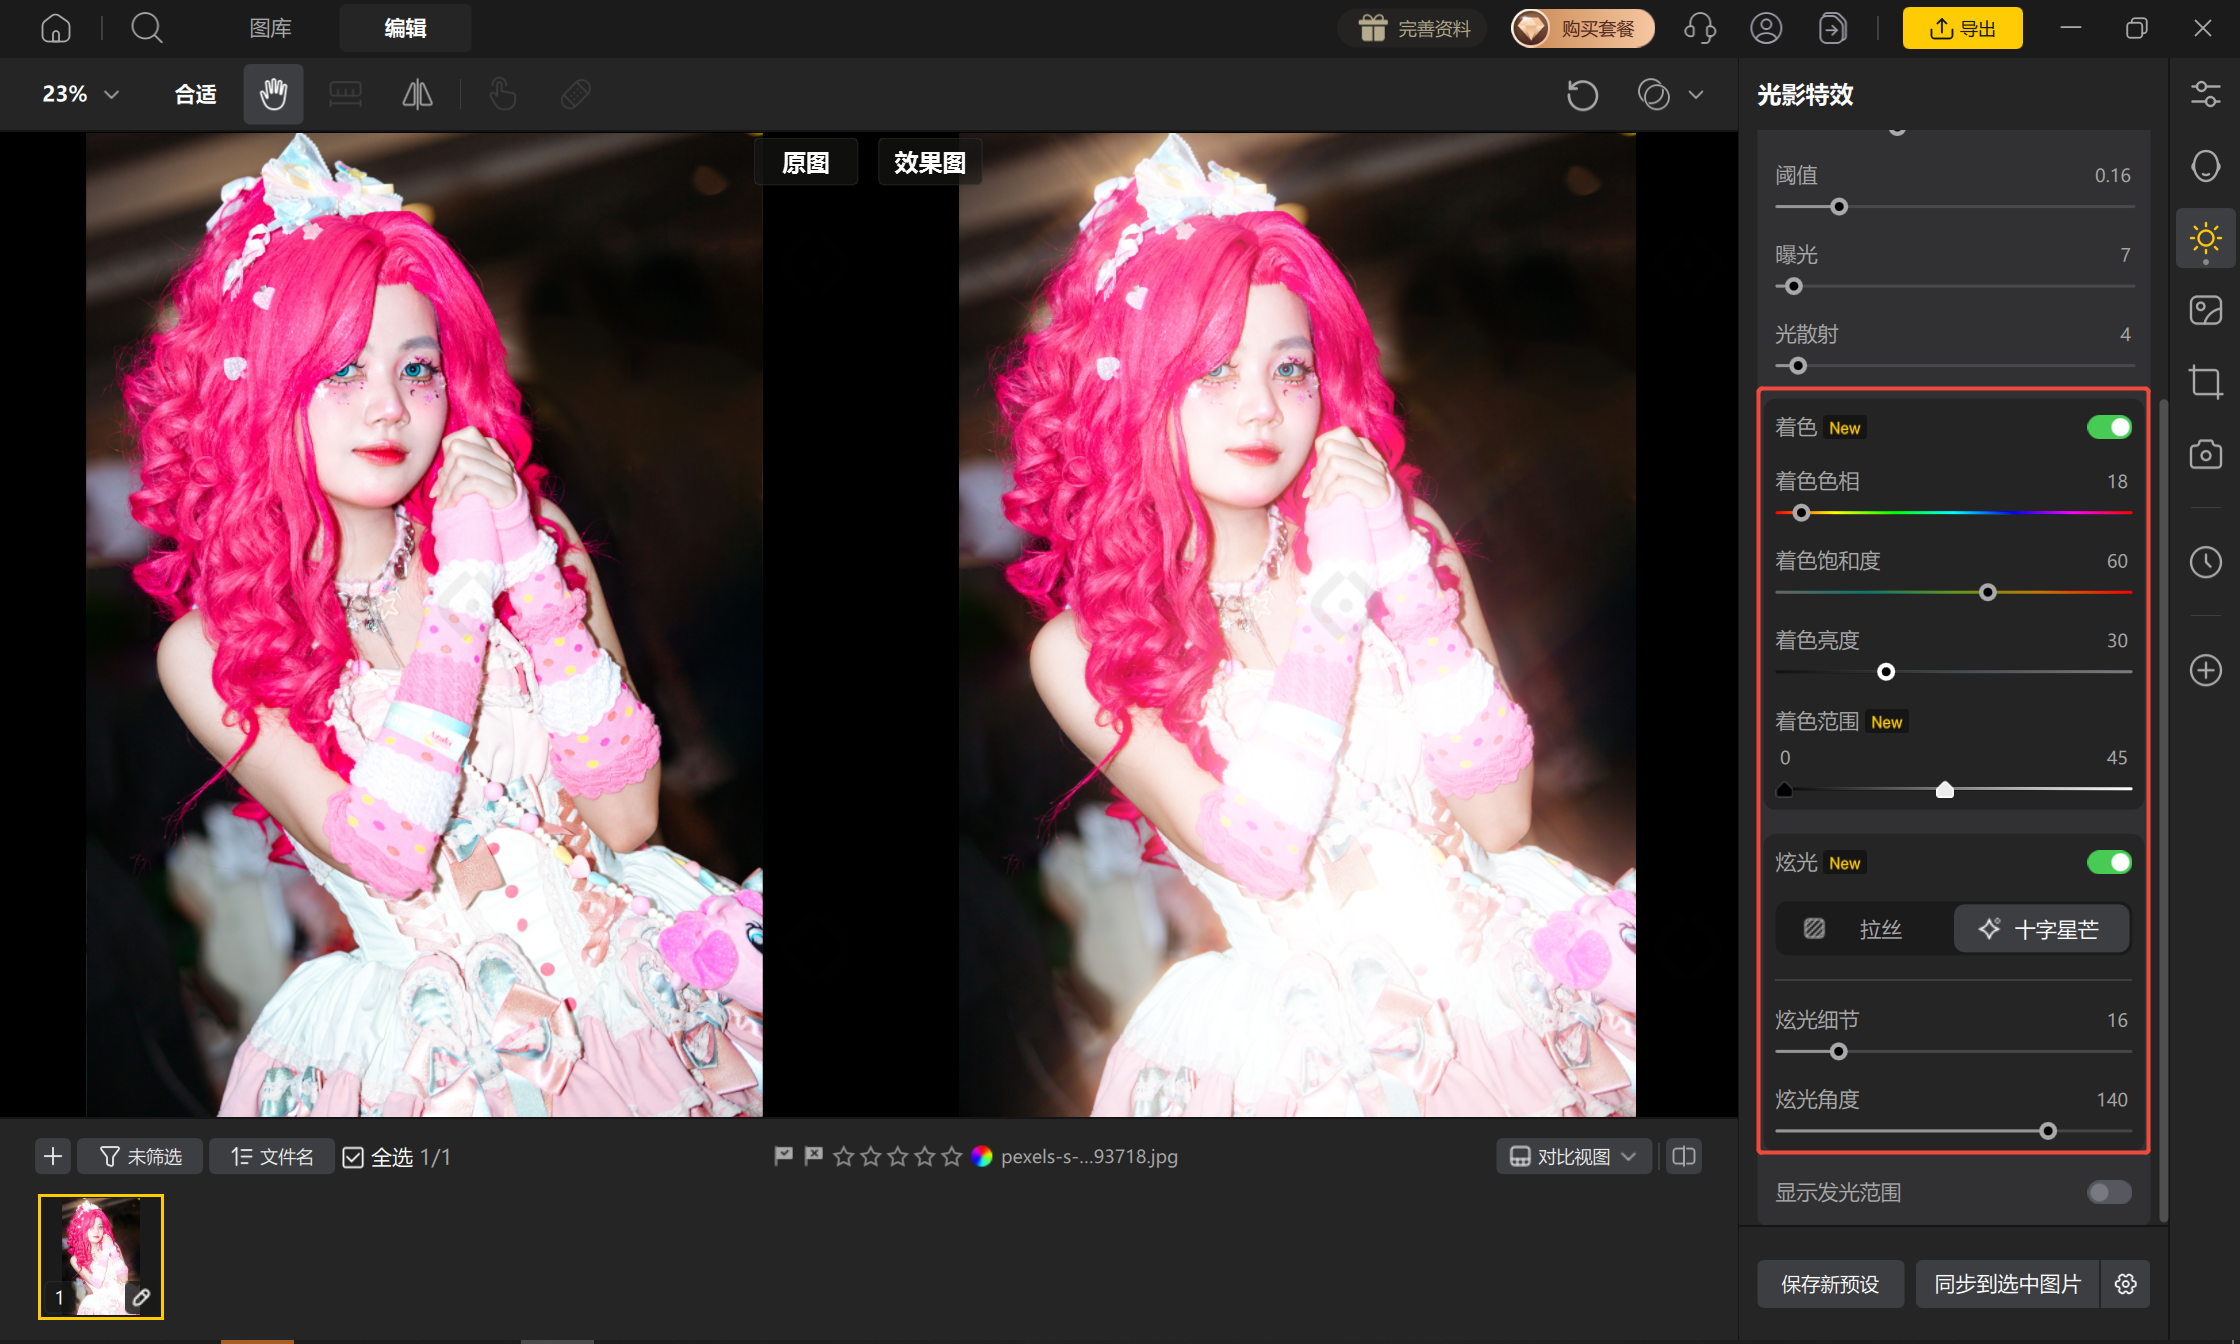Image resolution: width=2240 pixels, height=1344 pixels.
Task: Expand the 对比视图 dropdown
Action: pyautogui.click(x=1574, y=1157)
